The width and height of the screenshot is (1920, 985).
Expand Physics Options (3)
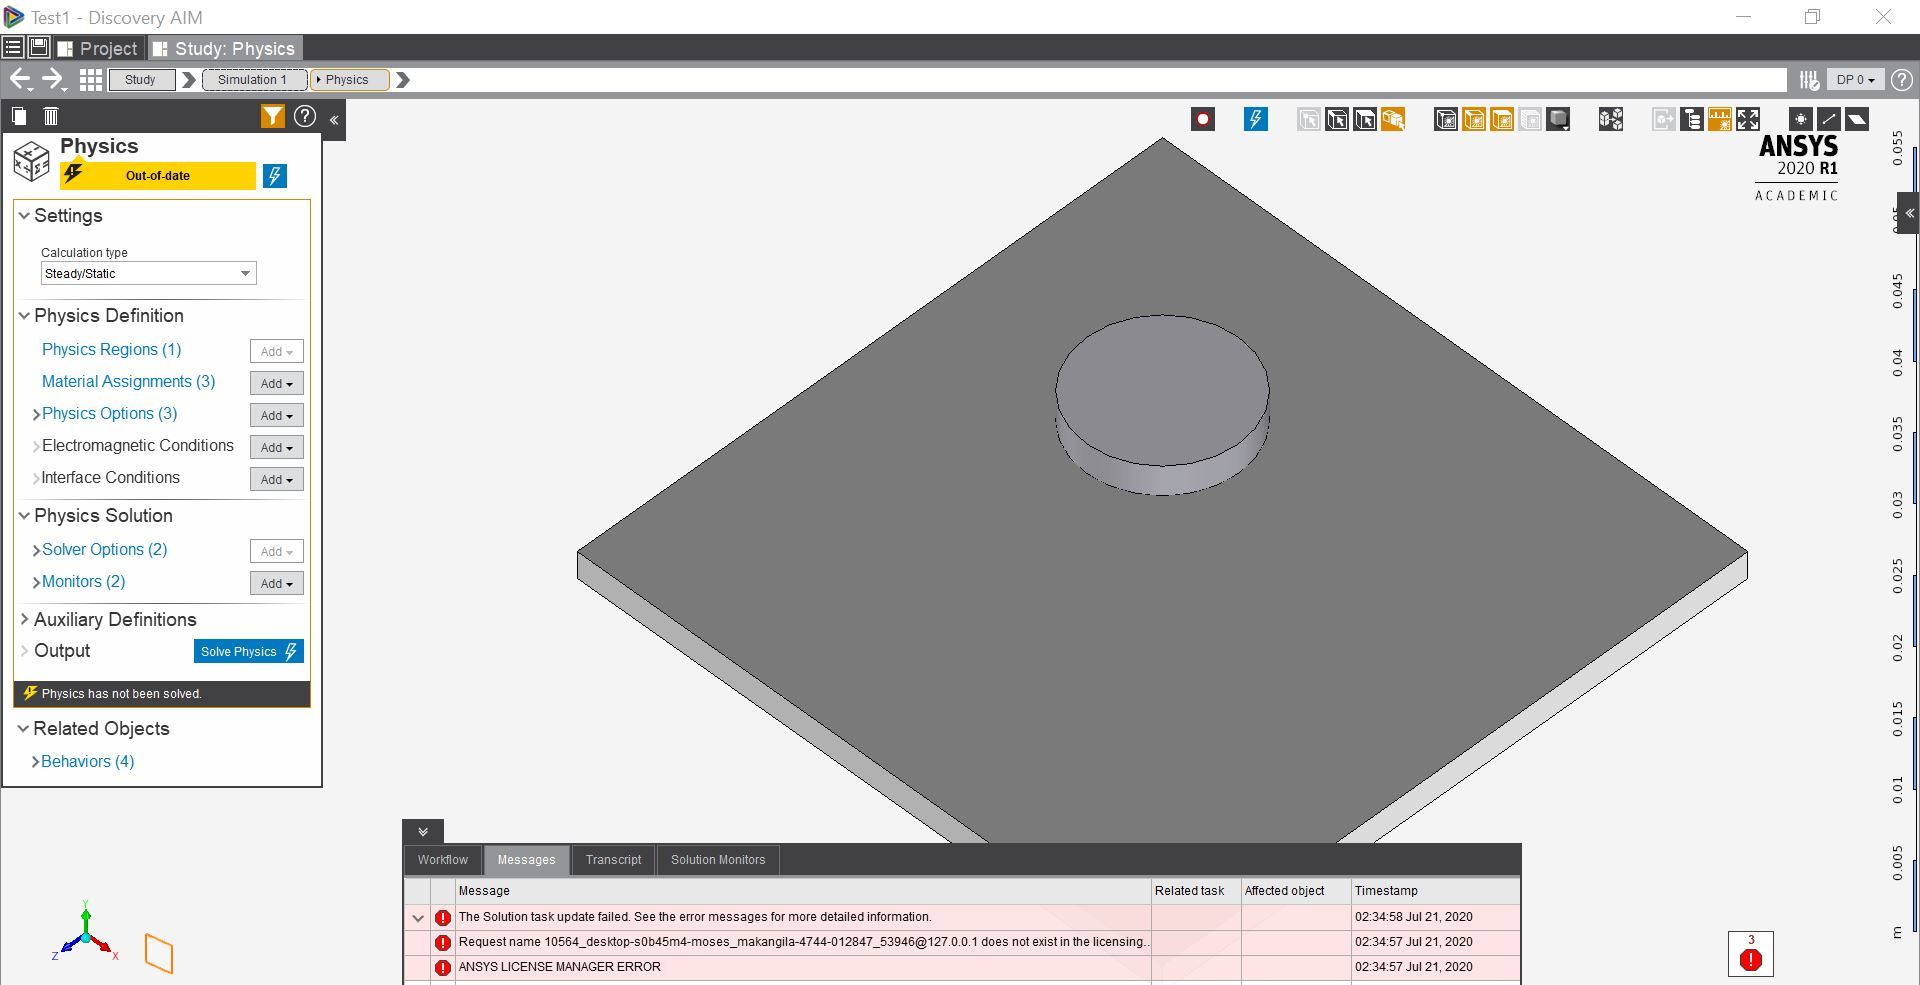[x=36, y=414]
